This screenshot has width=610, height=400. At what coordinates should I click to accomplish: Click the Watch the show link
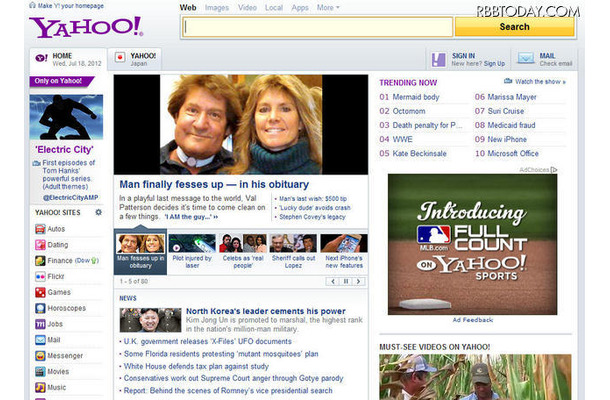tap(540, 82)
